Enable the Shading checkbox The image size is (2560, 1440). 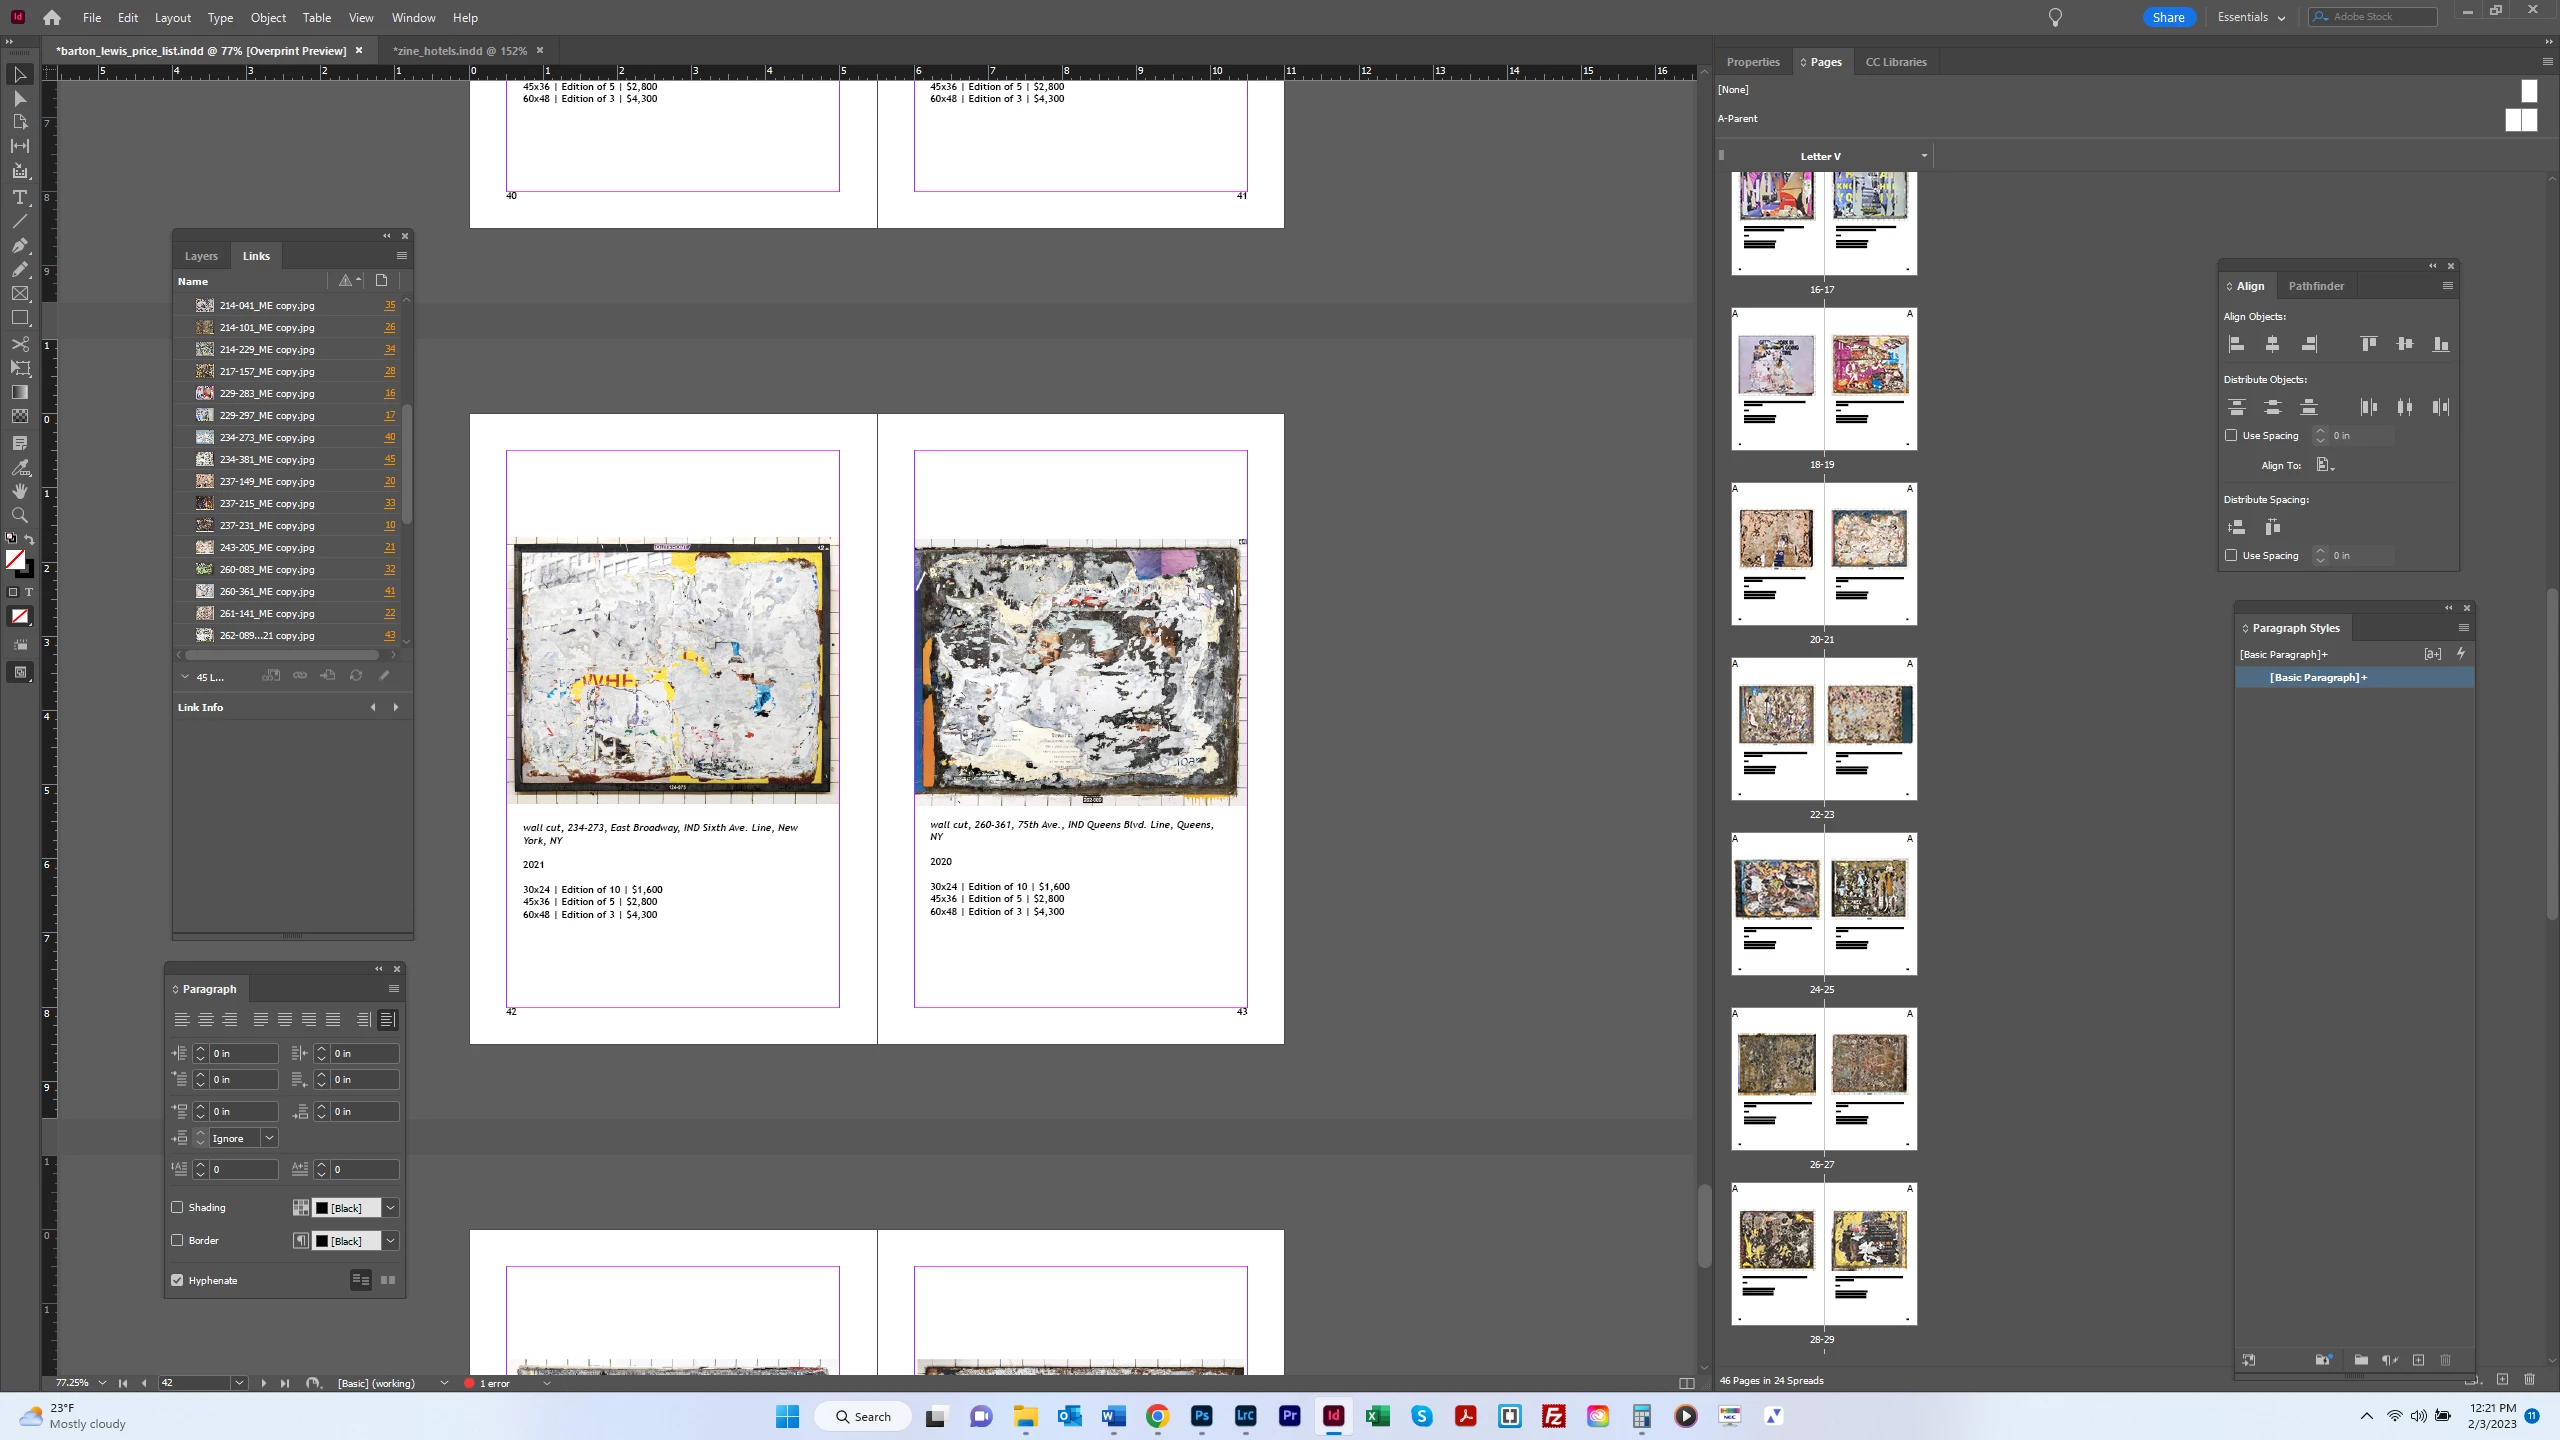click(178, 1207)
